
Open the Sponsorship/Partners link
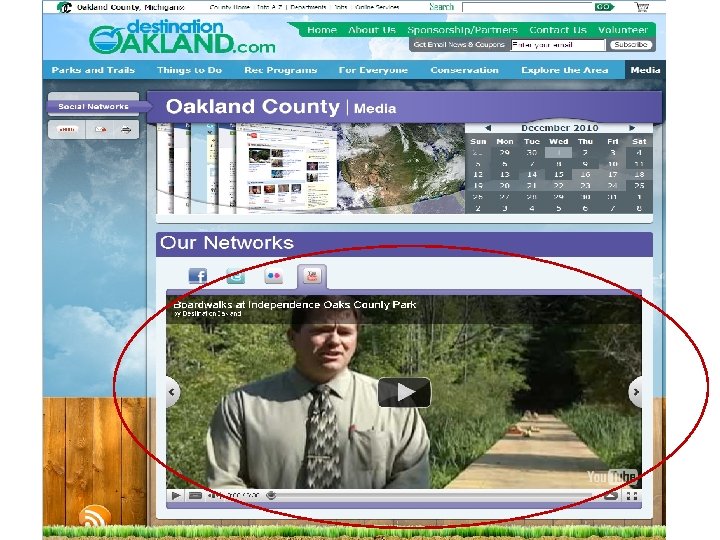tap(462, 30)
